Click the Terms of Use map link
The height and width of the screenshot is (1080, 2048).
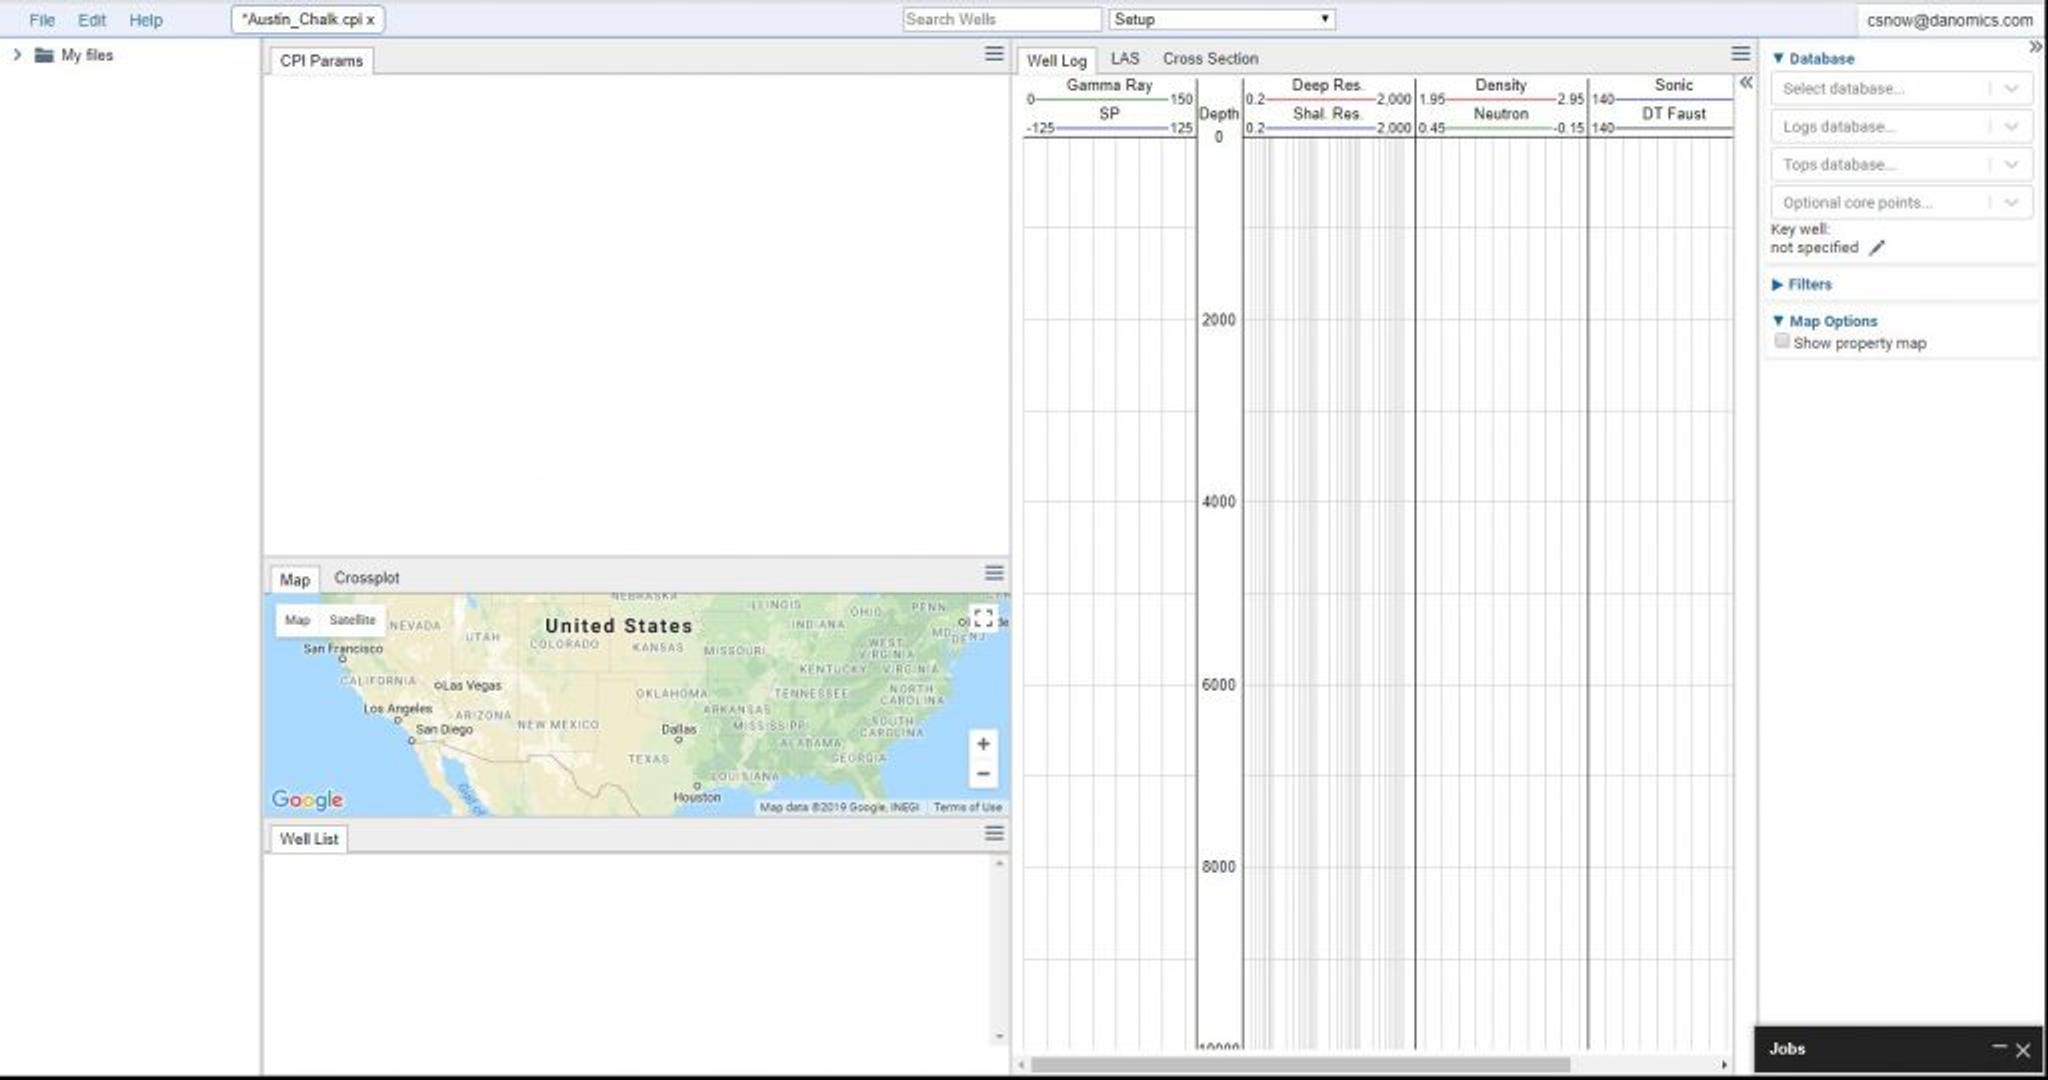pyautogui.click(x=967, y=807)
